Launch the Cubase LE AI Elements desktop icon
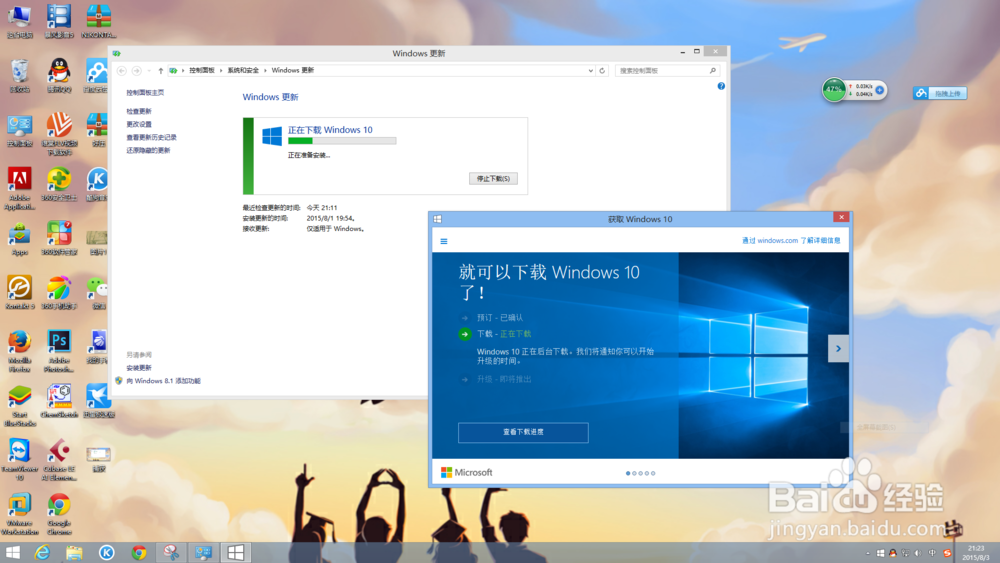Screen dimensions: 1000x563 [x=59, y=459]
